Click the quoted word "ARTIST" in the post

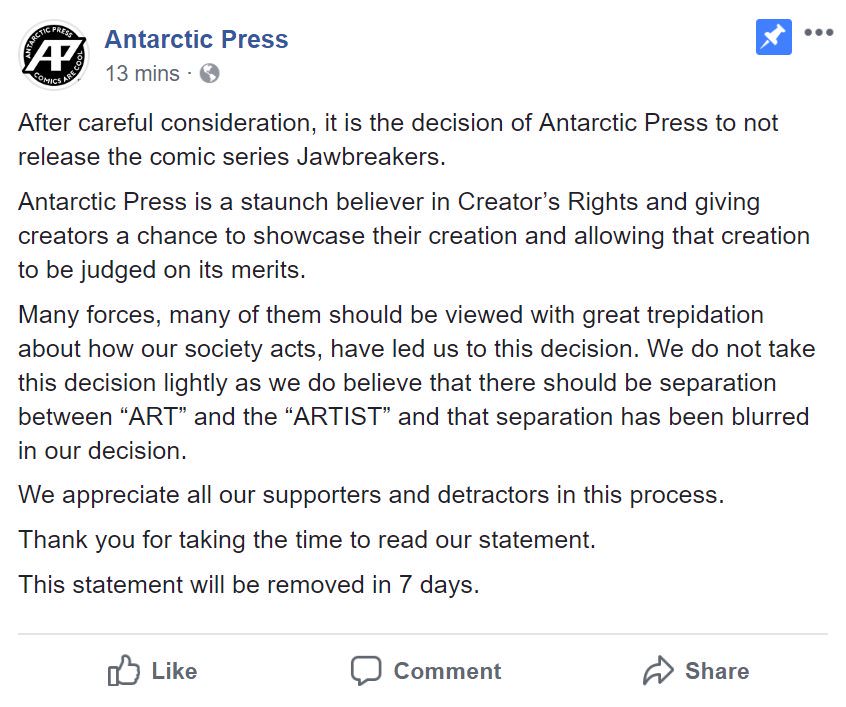337,417
